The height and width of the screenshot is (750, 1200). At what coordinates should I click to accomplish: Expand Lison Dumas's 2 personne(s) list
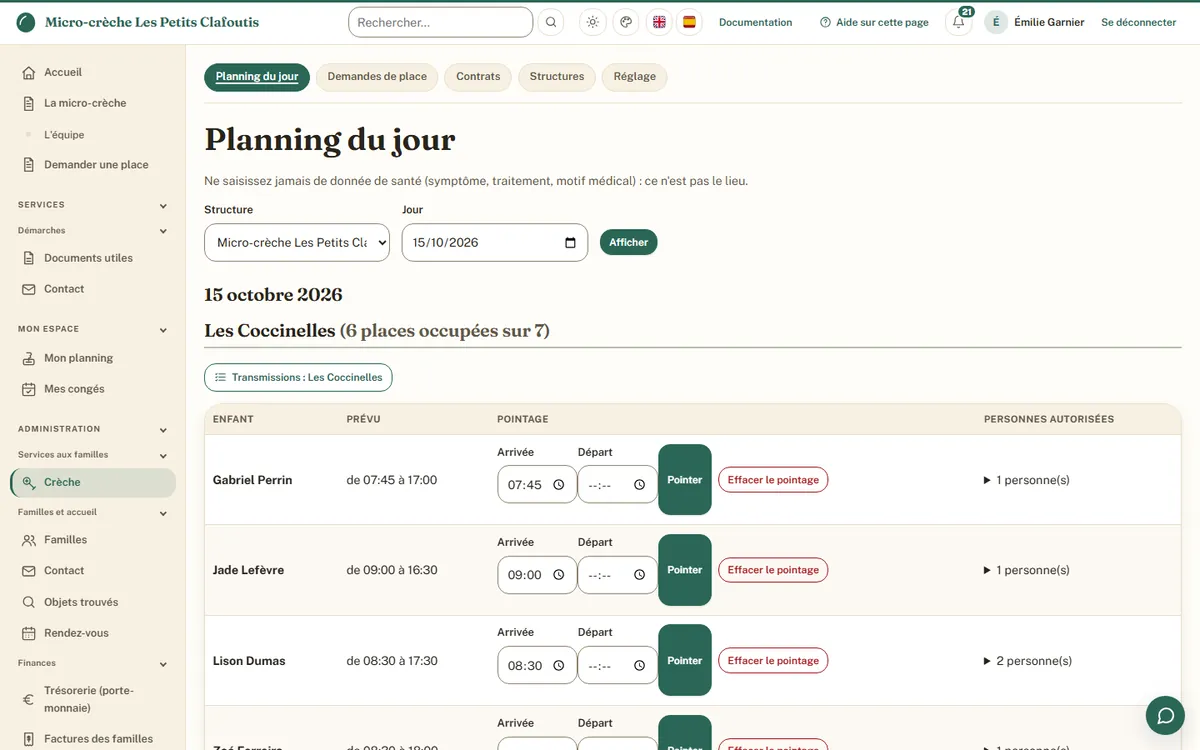[x=1028, y=661]
